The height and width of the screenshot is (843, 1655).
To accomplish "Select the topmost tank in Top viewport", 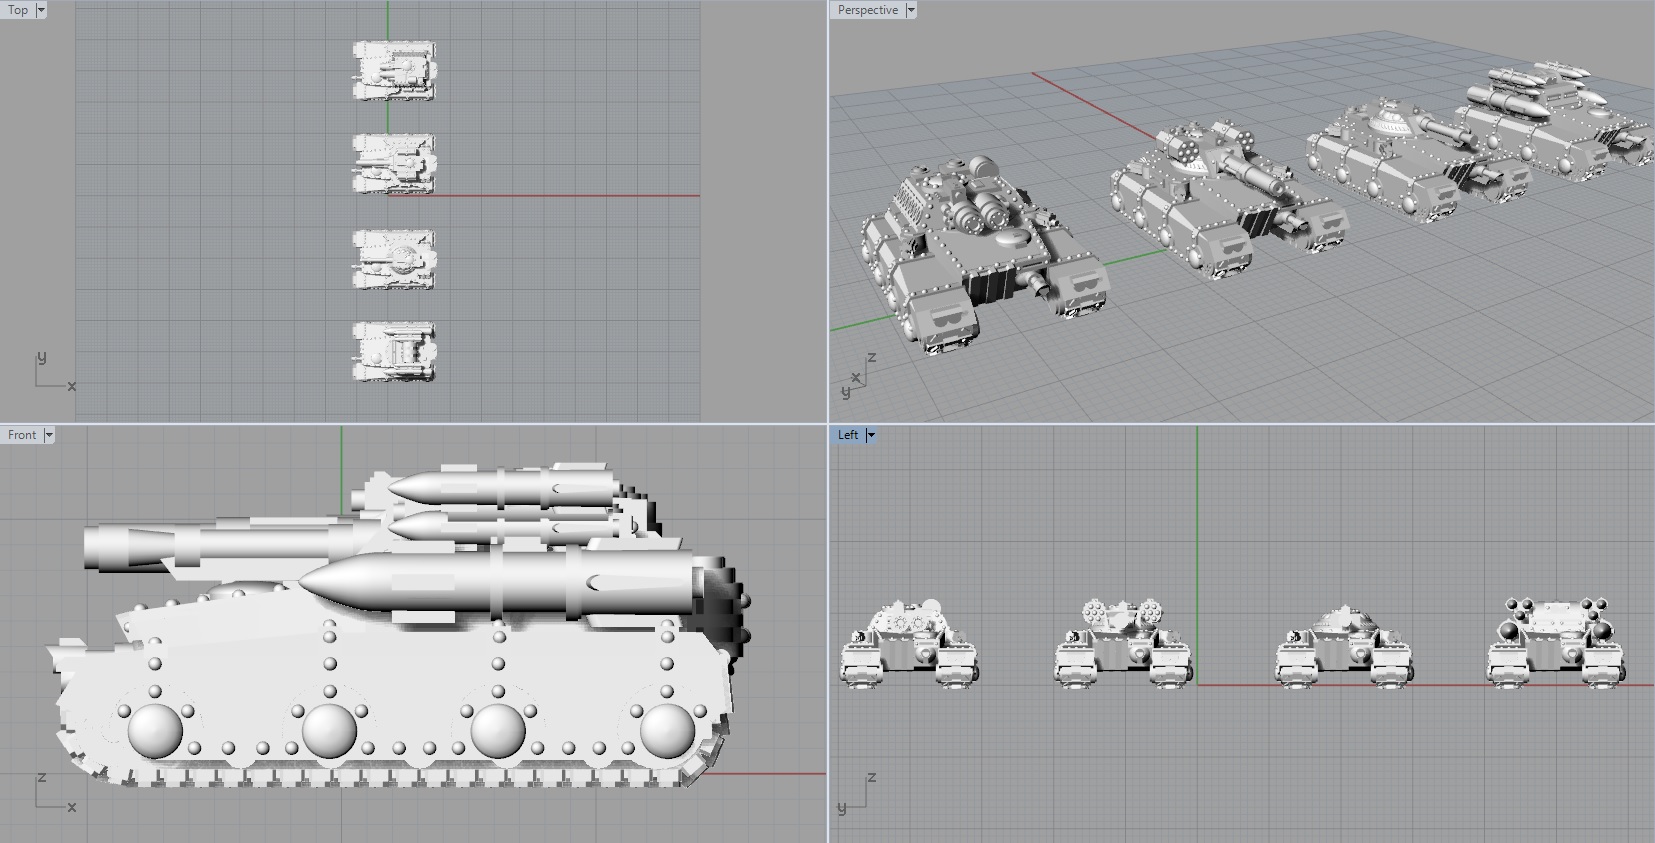I will pyautogui.click(x=394, y=70).
